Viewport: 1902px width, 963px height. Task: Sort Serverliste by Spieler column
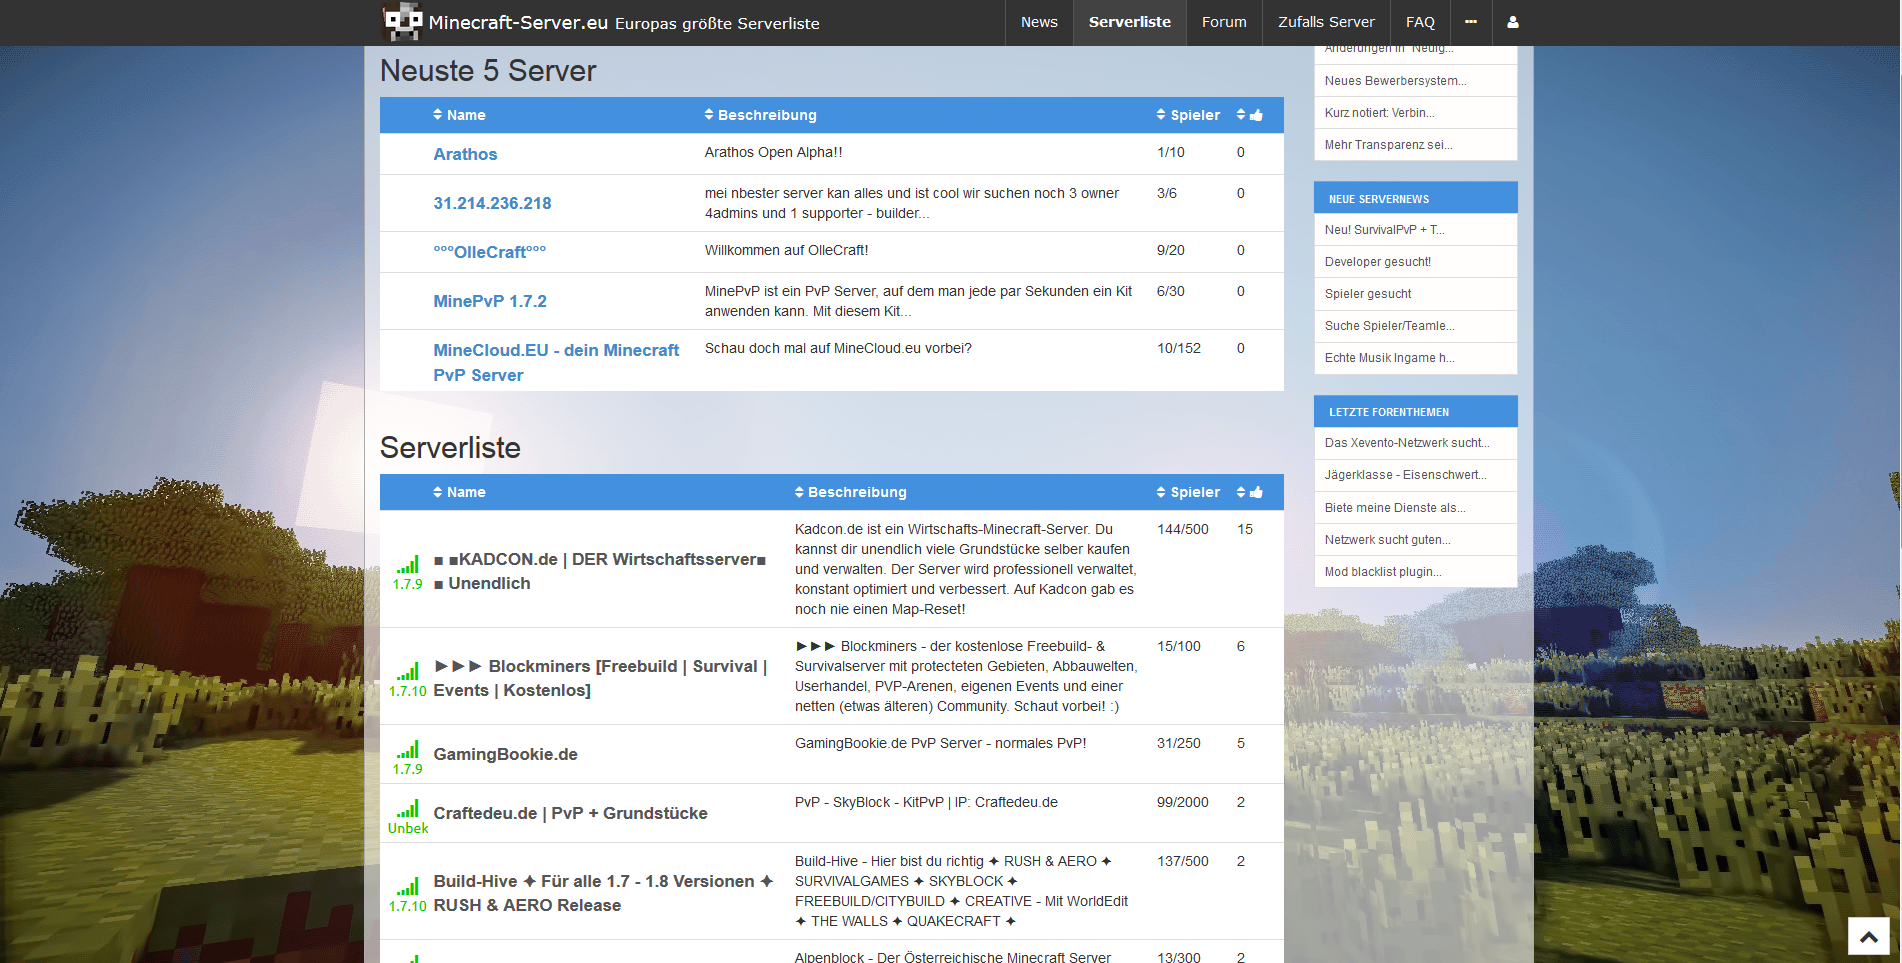point(1188,492)
